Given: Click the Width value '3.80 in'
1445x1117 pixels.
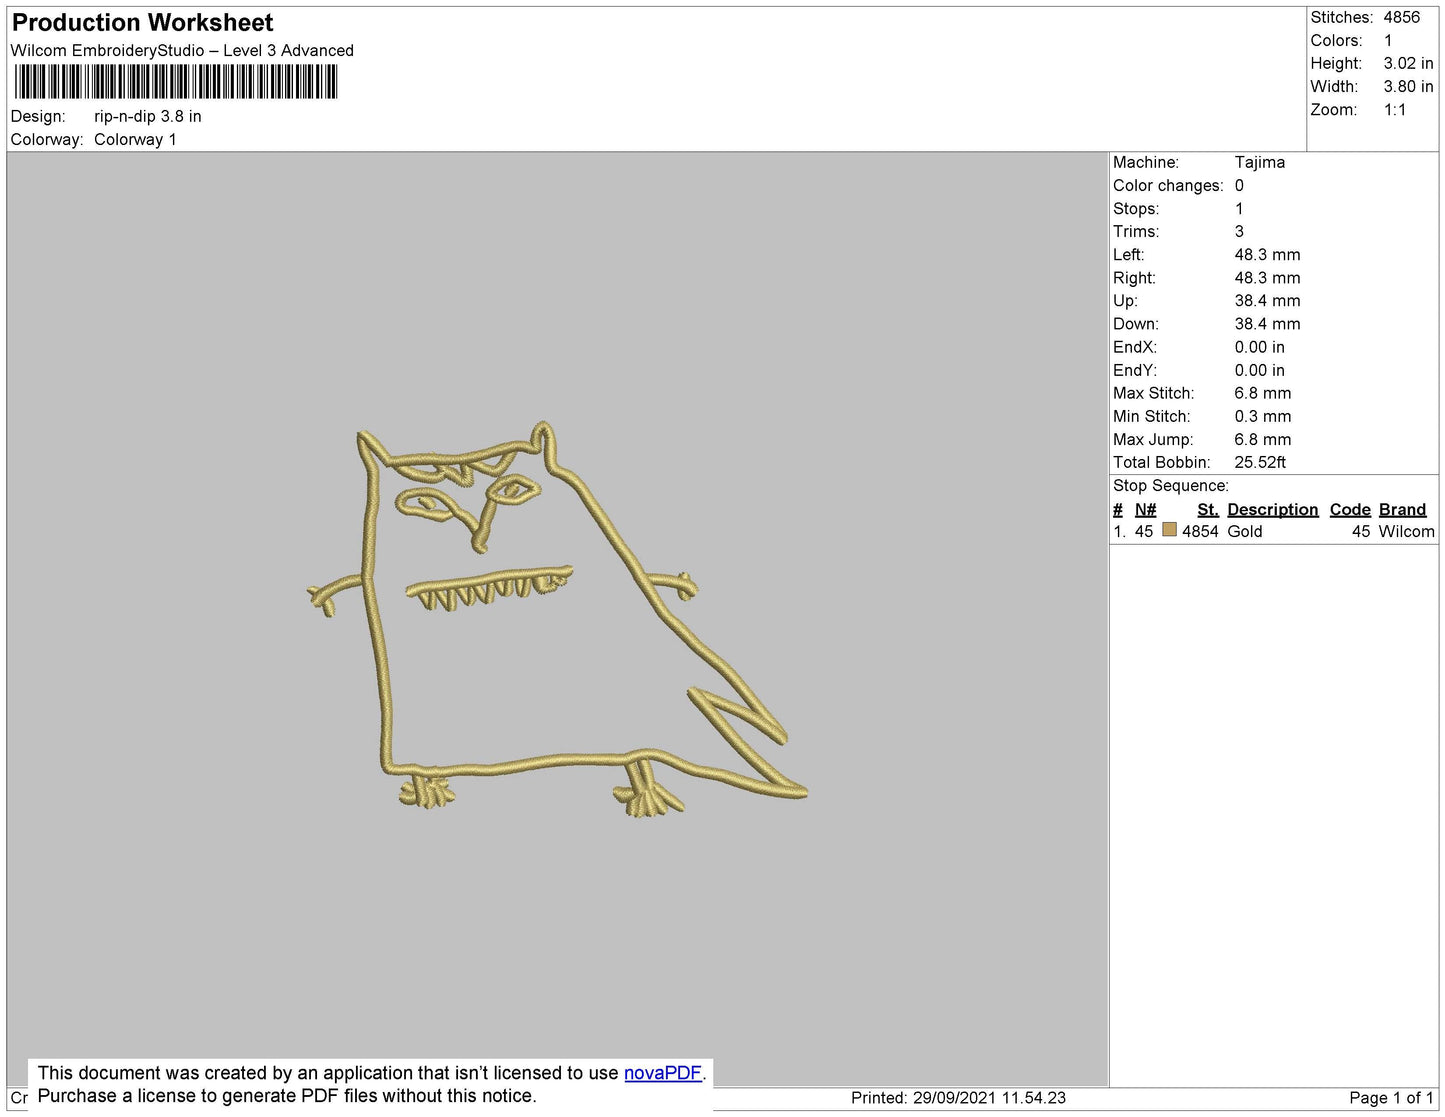Looking at the screenshot, I should [1408, 86].
